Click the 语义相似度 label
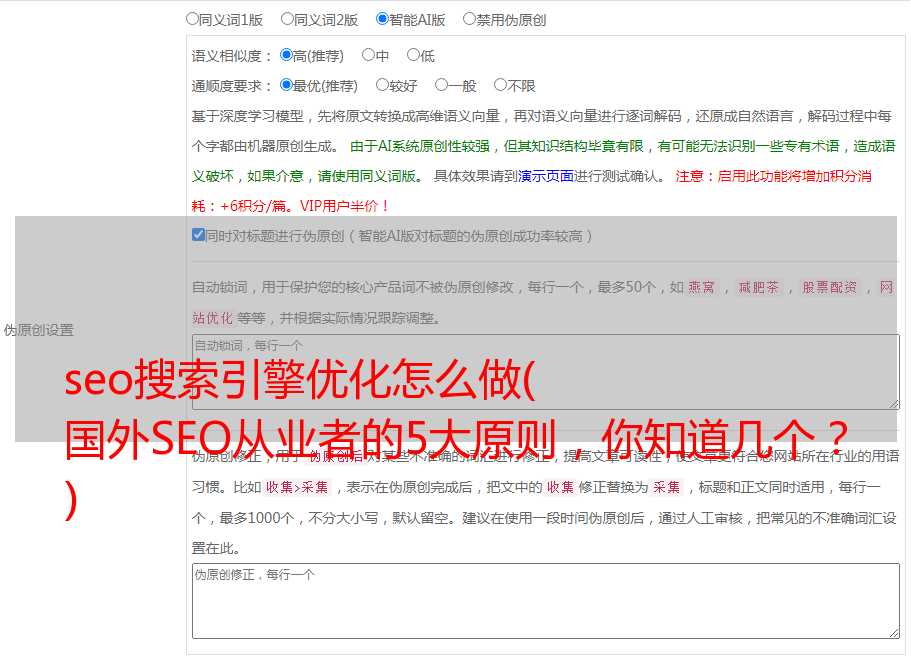 coord(232,56)
